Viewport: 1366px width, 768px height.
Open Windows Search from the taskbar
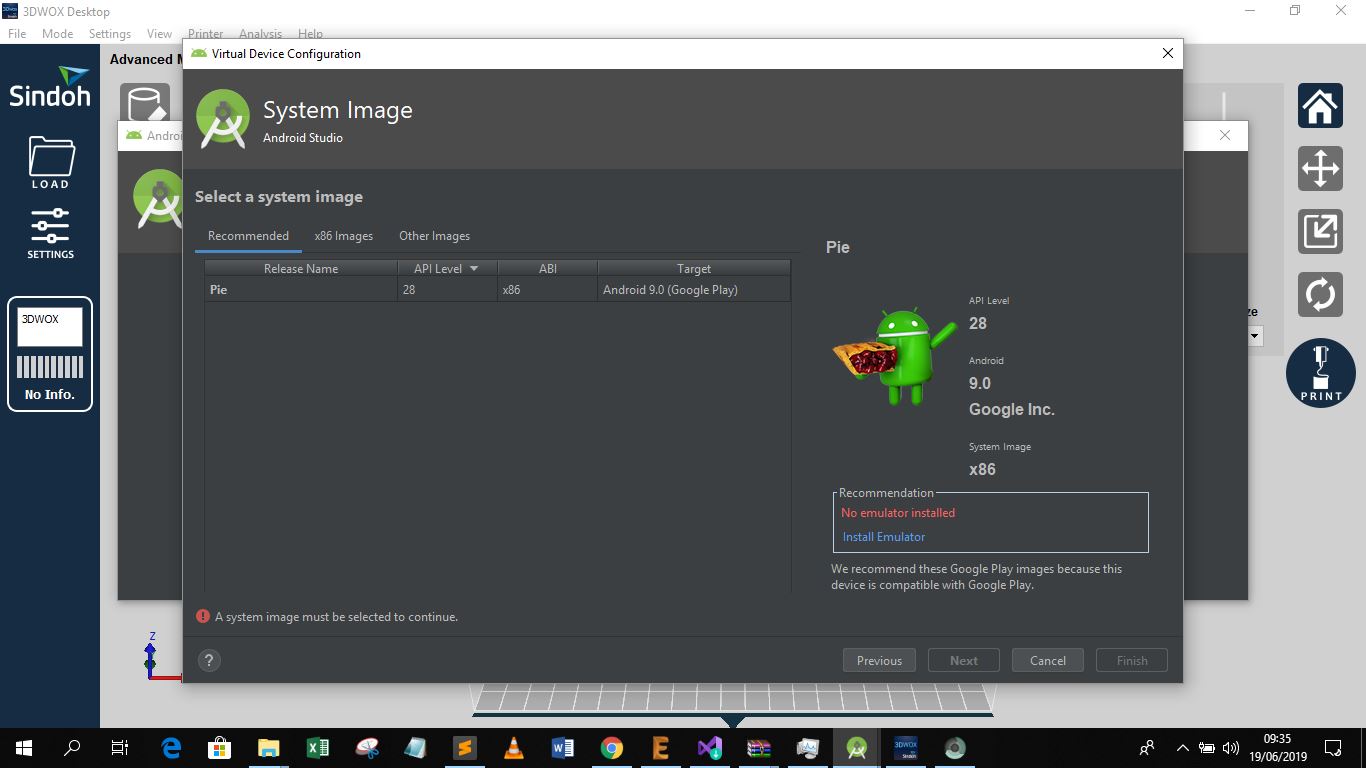tap(72, 748)
